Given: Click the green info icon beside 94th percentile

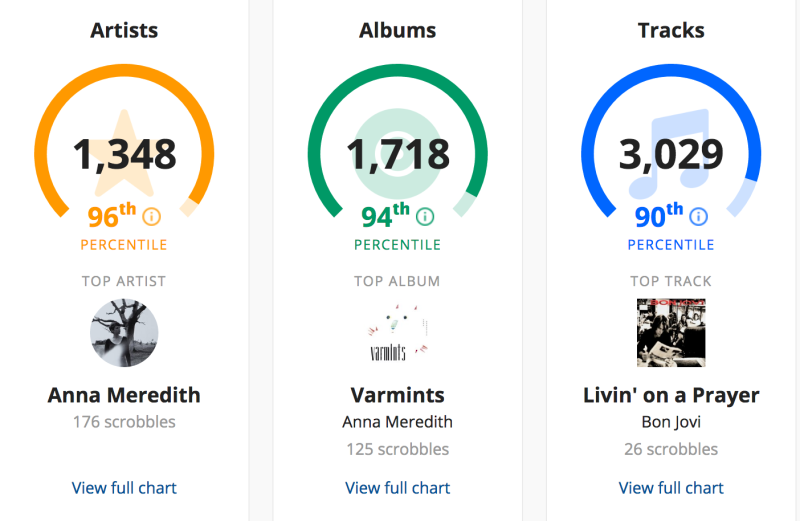Looking at the screenshot, I should click(x=425, y=217).
